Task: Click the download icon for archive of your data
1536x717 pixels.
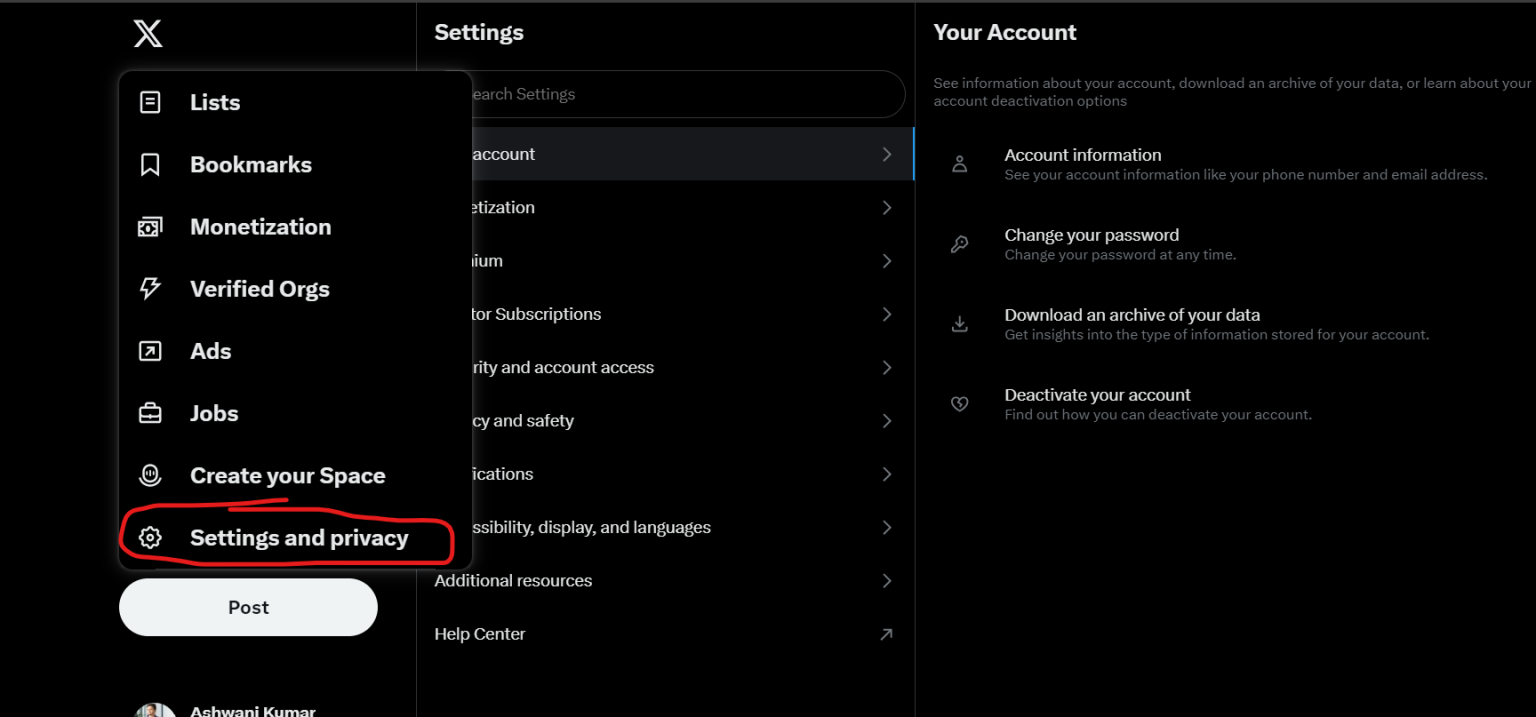Action: 960,324
